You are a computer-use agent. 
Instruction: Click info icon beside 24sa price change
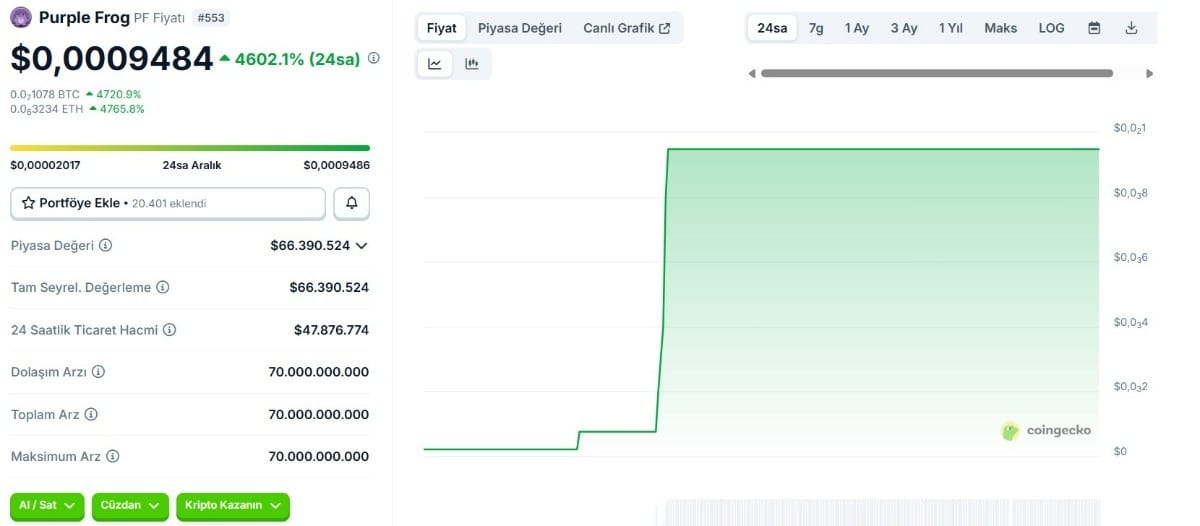point(374,58)
